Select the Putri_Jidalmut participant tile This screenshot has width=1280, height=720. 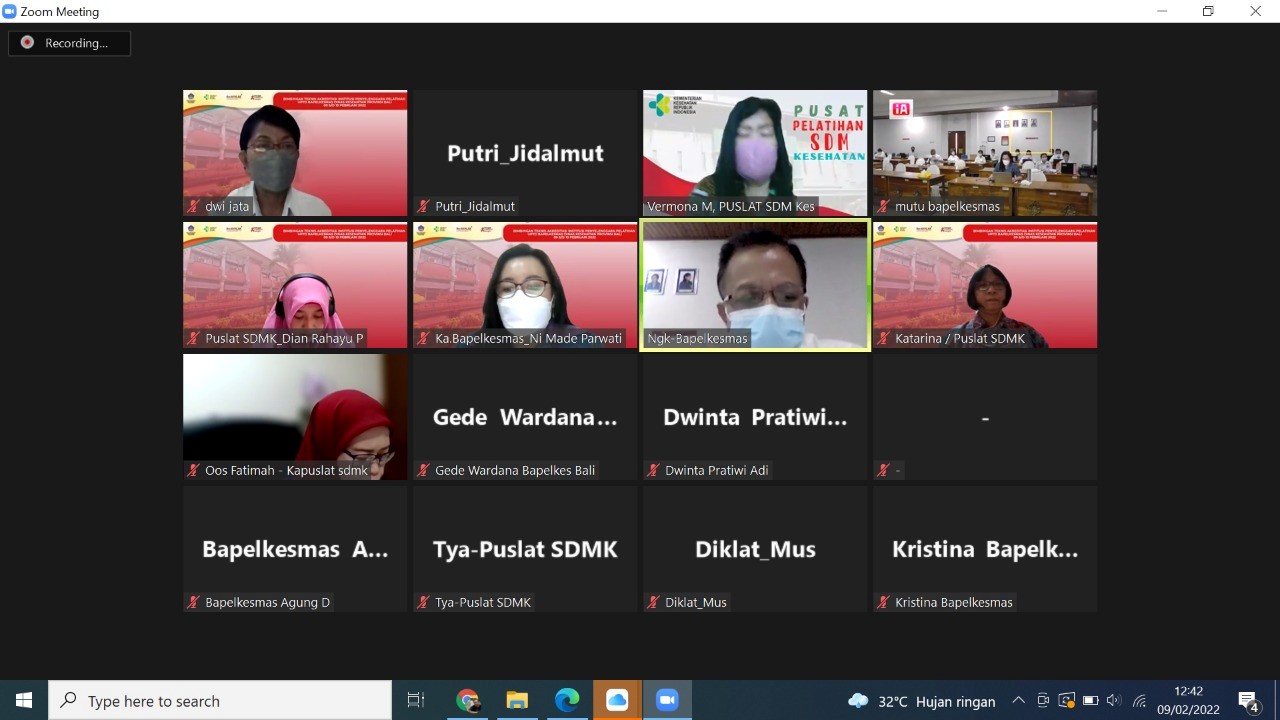(x=525, y=153)
